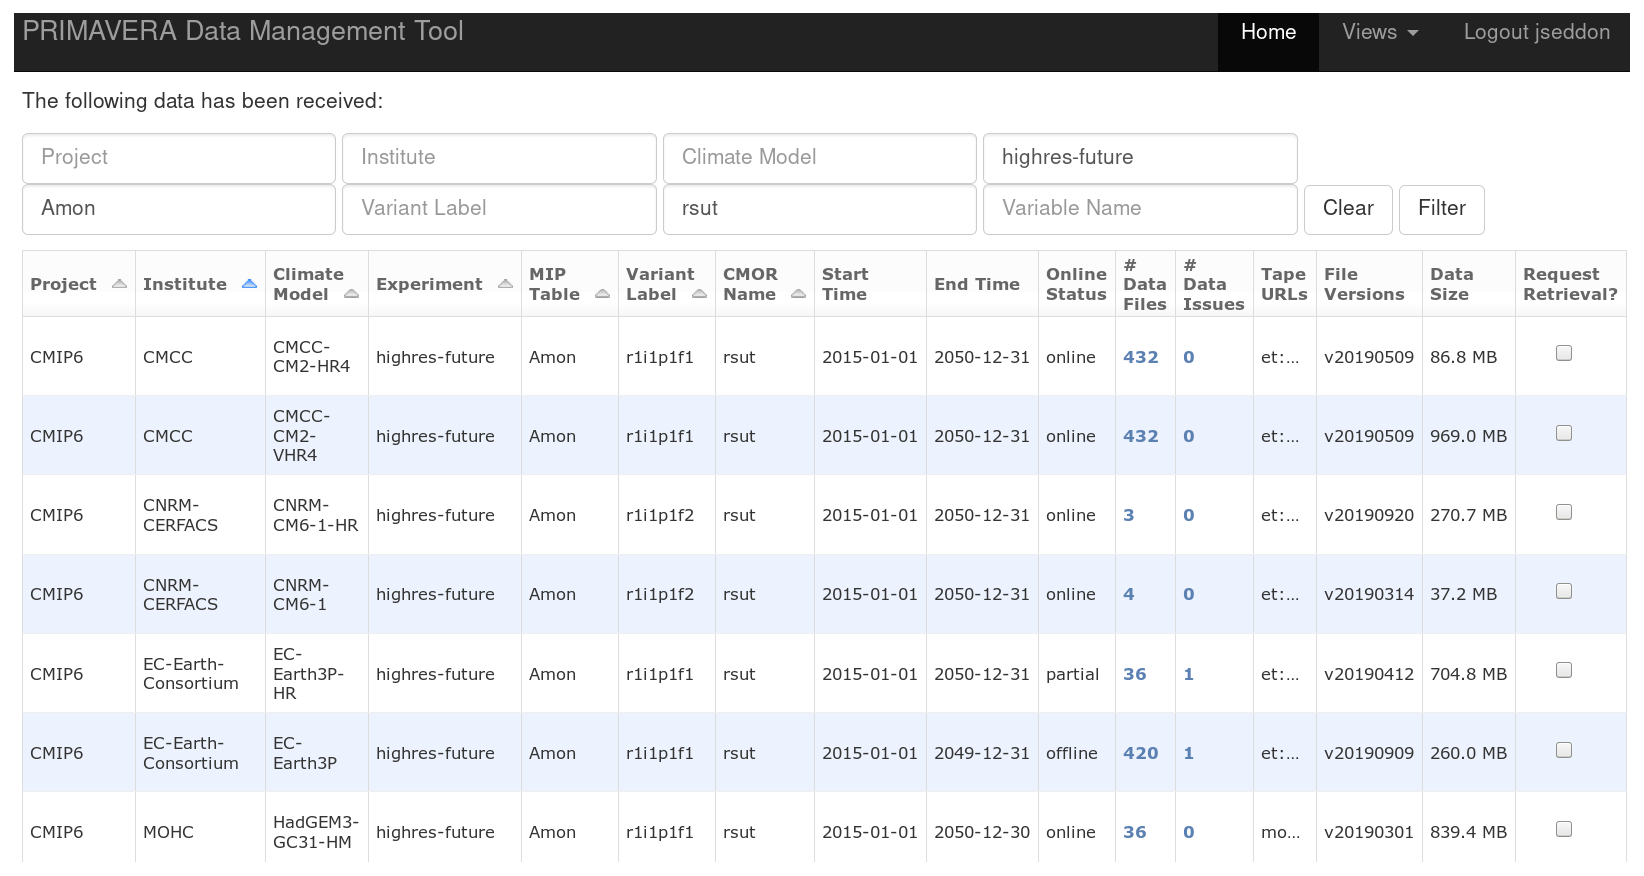Tick retrieval checkbox for CMCC-CM2-HR4 row
Viewport: 1644px width, 876px height.
(1564, 353)
